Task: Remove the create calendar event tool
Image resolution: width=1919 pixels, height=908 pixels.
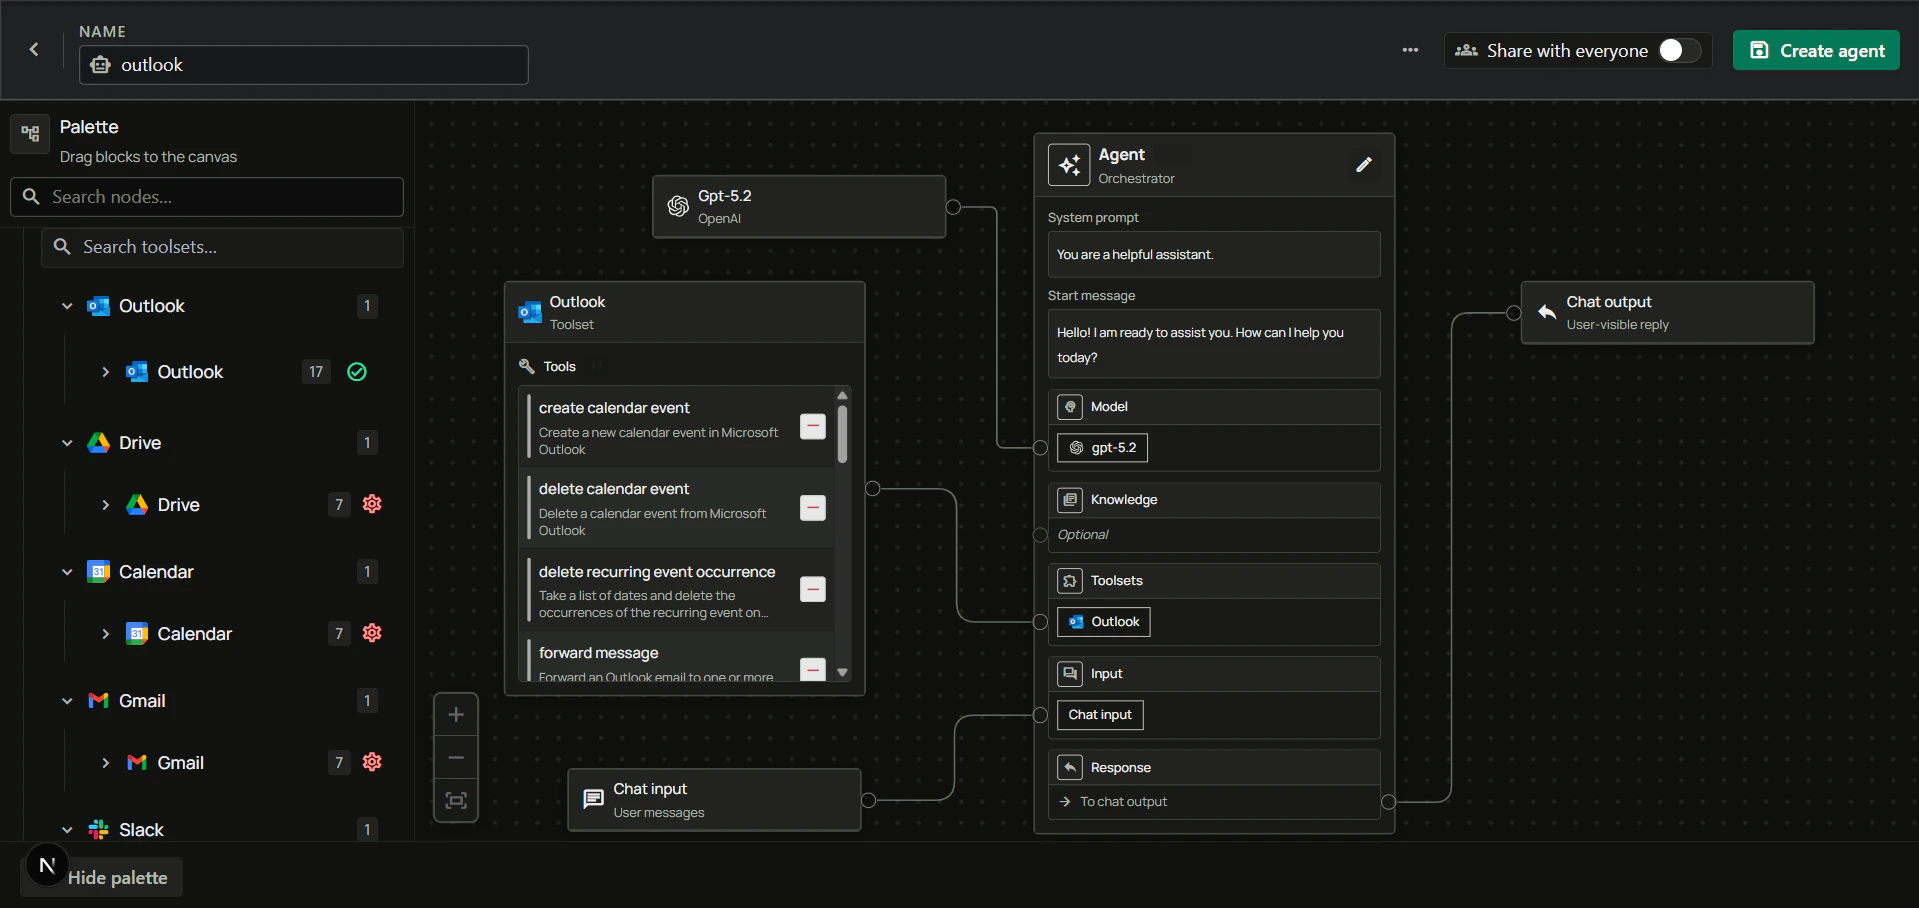Action: 812,426
